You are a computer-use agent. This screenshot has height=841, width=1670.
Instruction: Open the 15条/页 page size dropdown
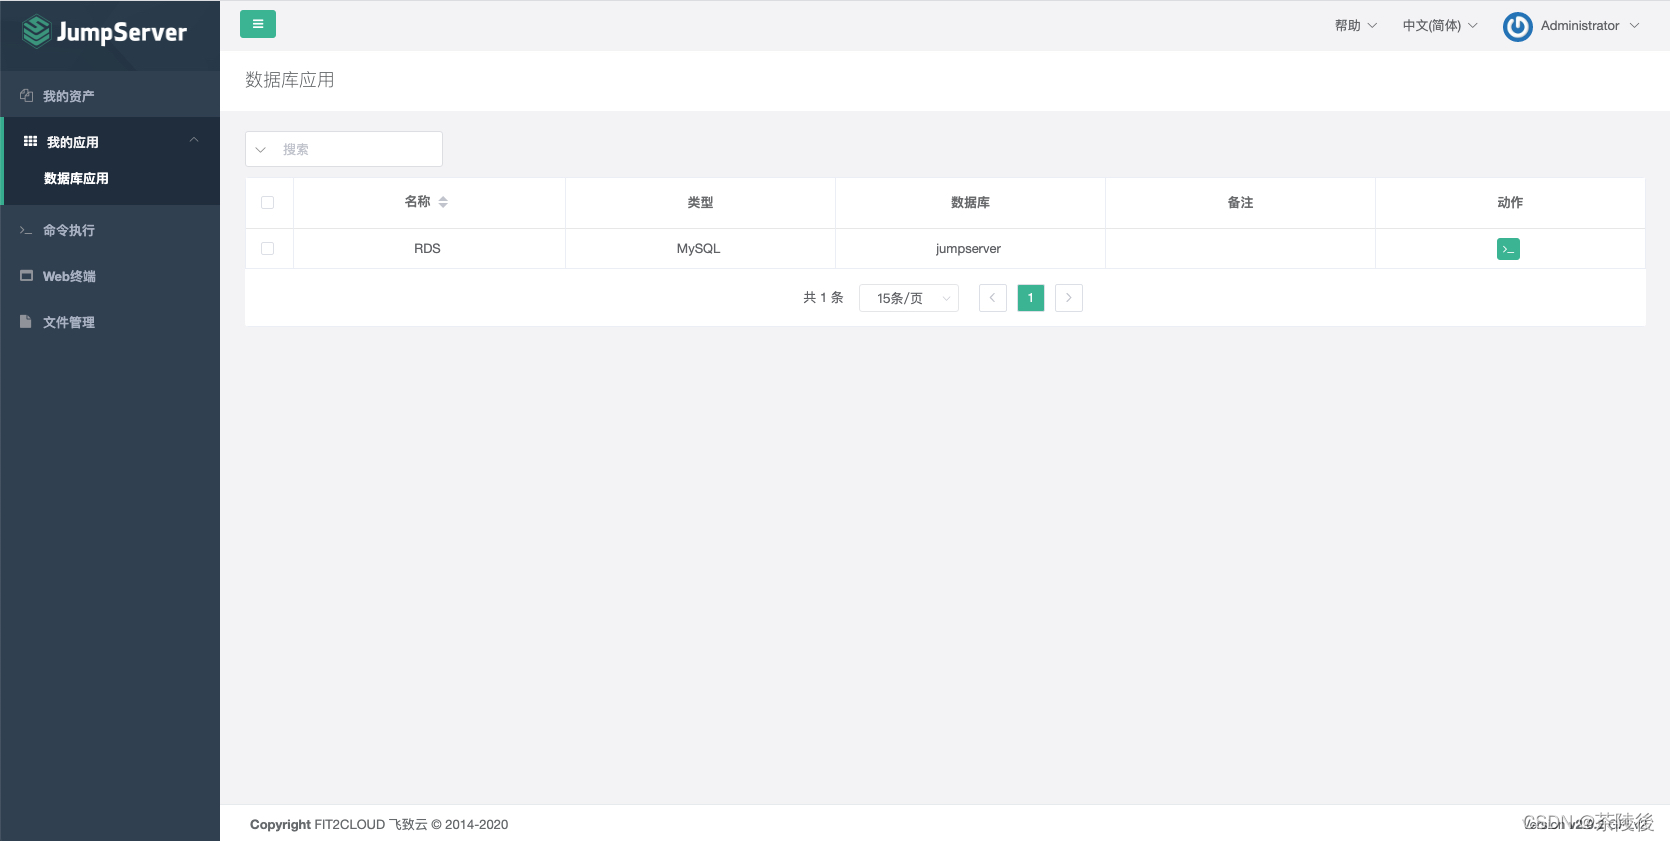point(909,298)
